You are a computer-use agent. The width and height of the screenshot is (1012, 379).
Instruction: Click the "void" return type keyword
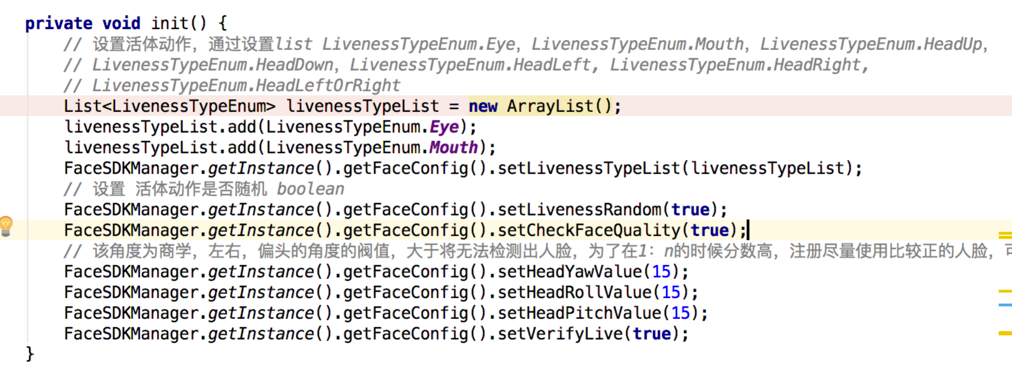coord(121,23)
